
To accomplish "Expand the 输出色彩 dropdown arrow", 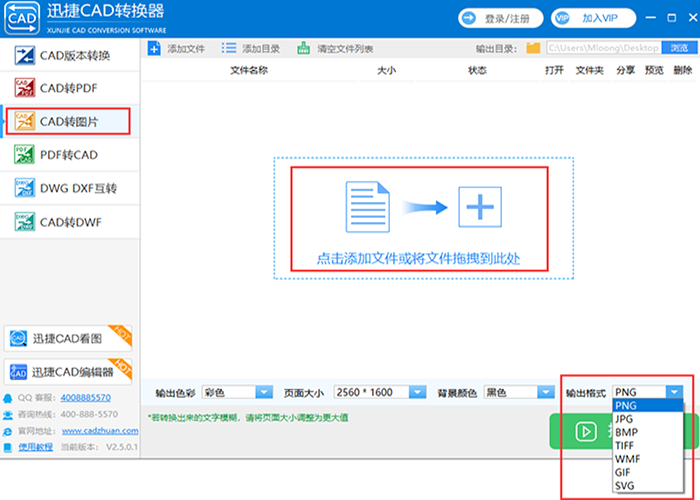I will [264, 392].
